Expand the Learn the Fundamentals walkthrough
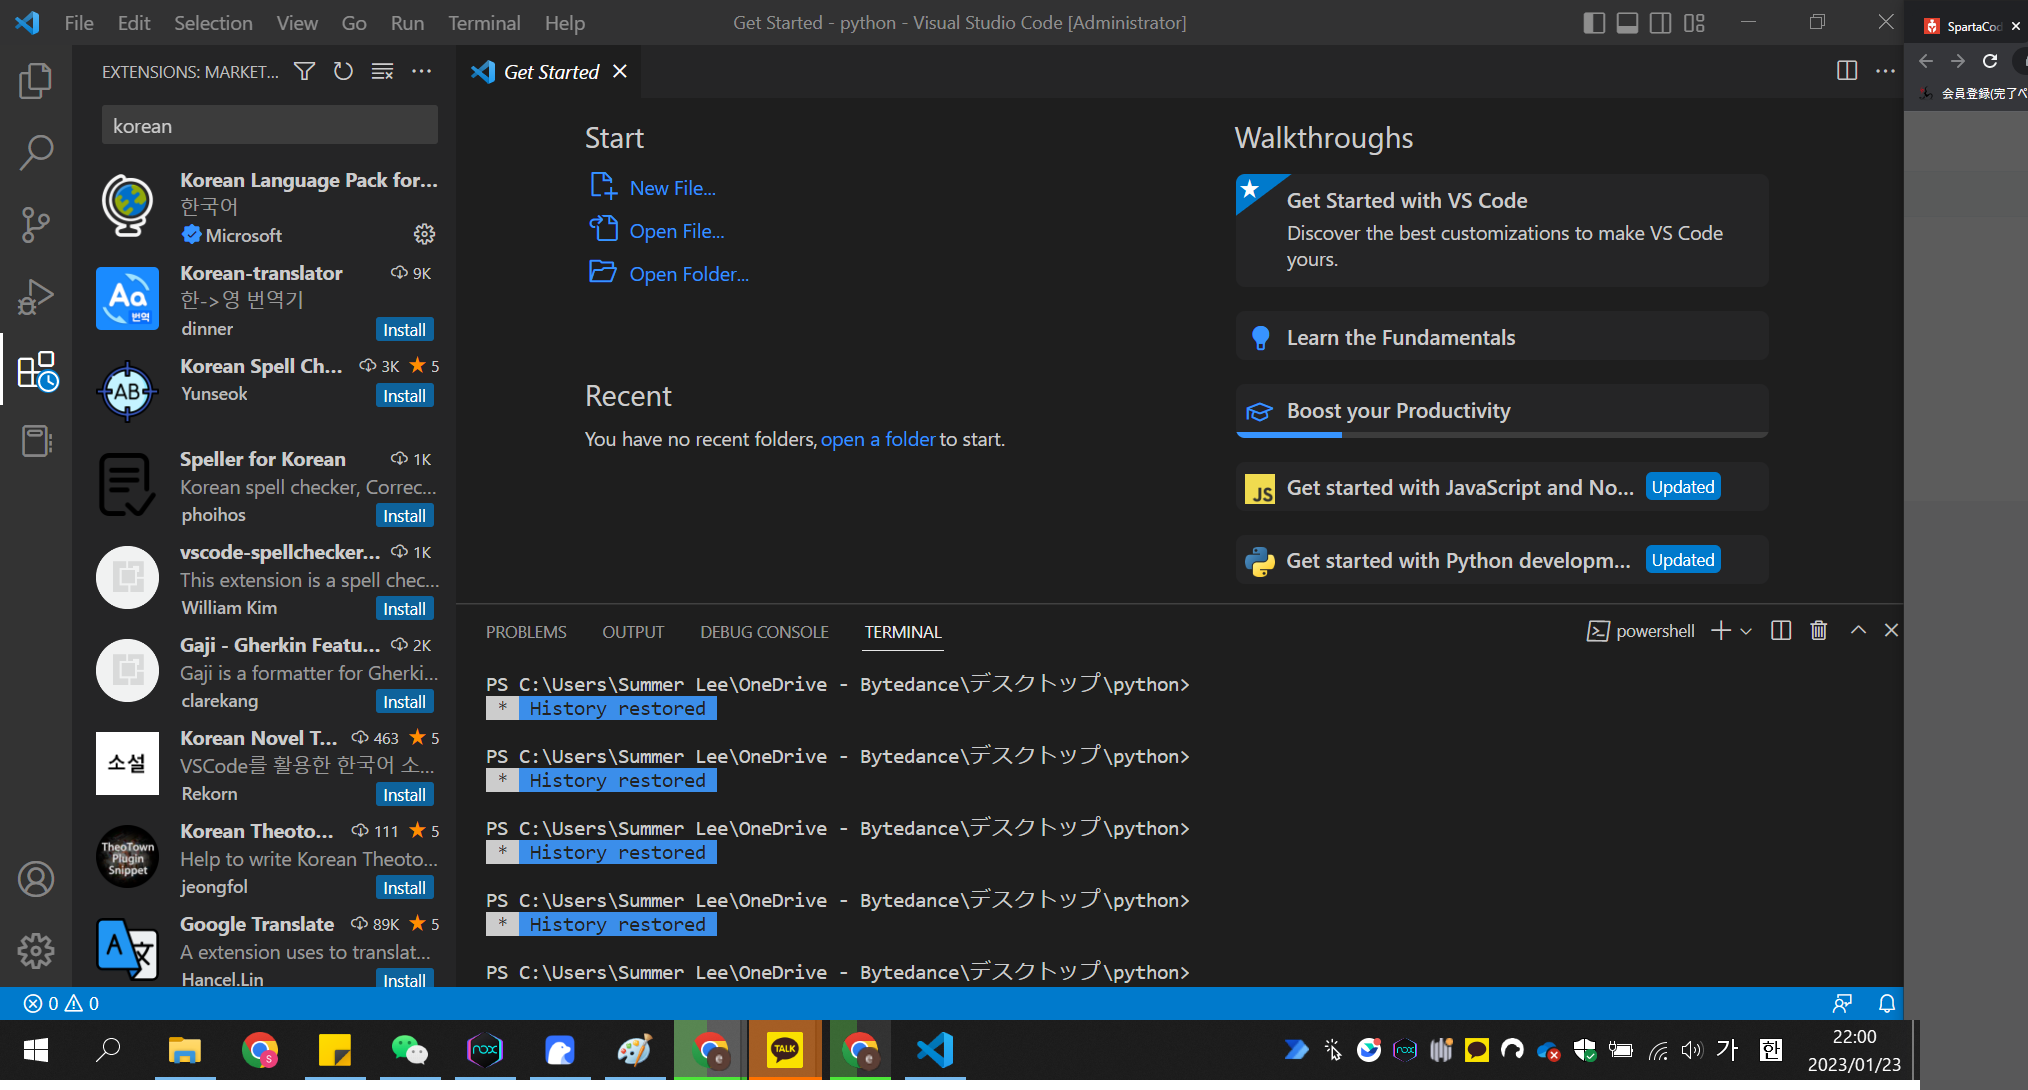Viewport: 2028px width, 1090px height. (x=1502, y=337)
